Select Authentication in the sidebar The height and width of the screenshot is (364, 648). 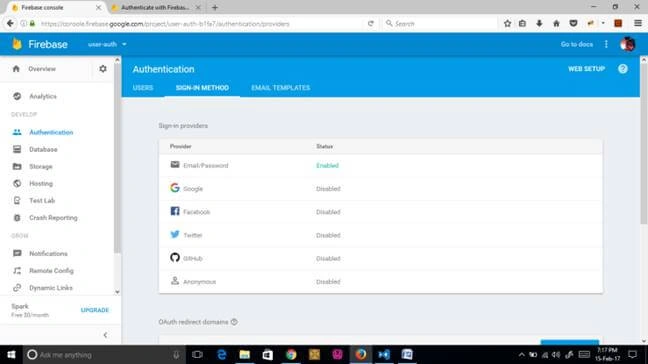coord(51,132)
